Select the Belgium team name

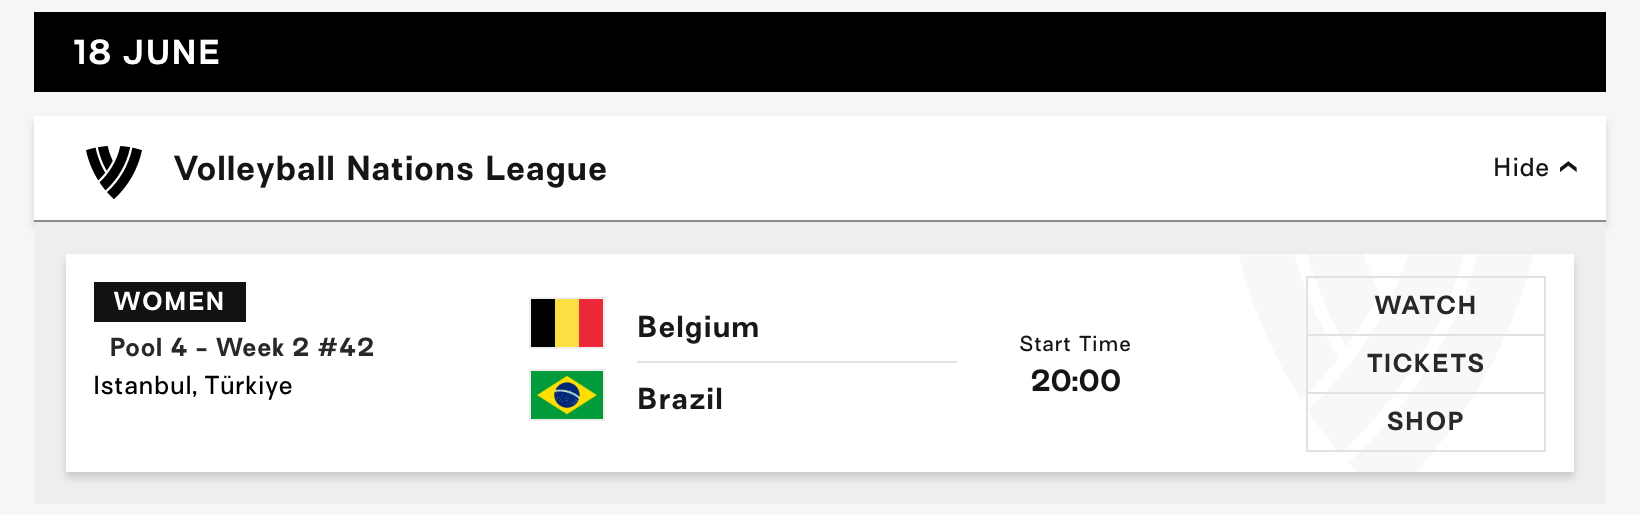698,328
